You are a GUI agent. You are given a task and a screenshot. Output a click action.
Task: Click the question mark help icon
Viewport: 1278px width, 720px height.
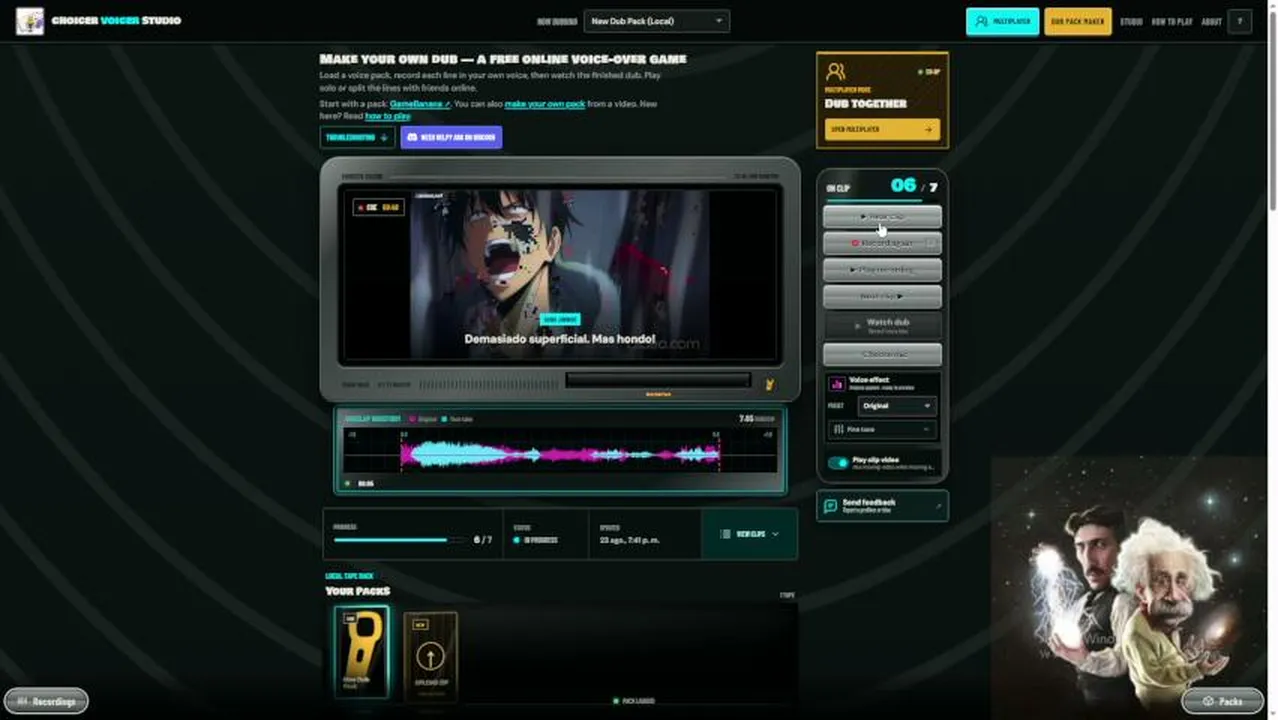coord(1240,21)
